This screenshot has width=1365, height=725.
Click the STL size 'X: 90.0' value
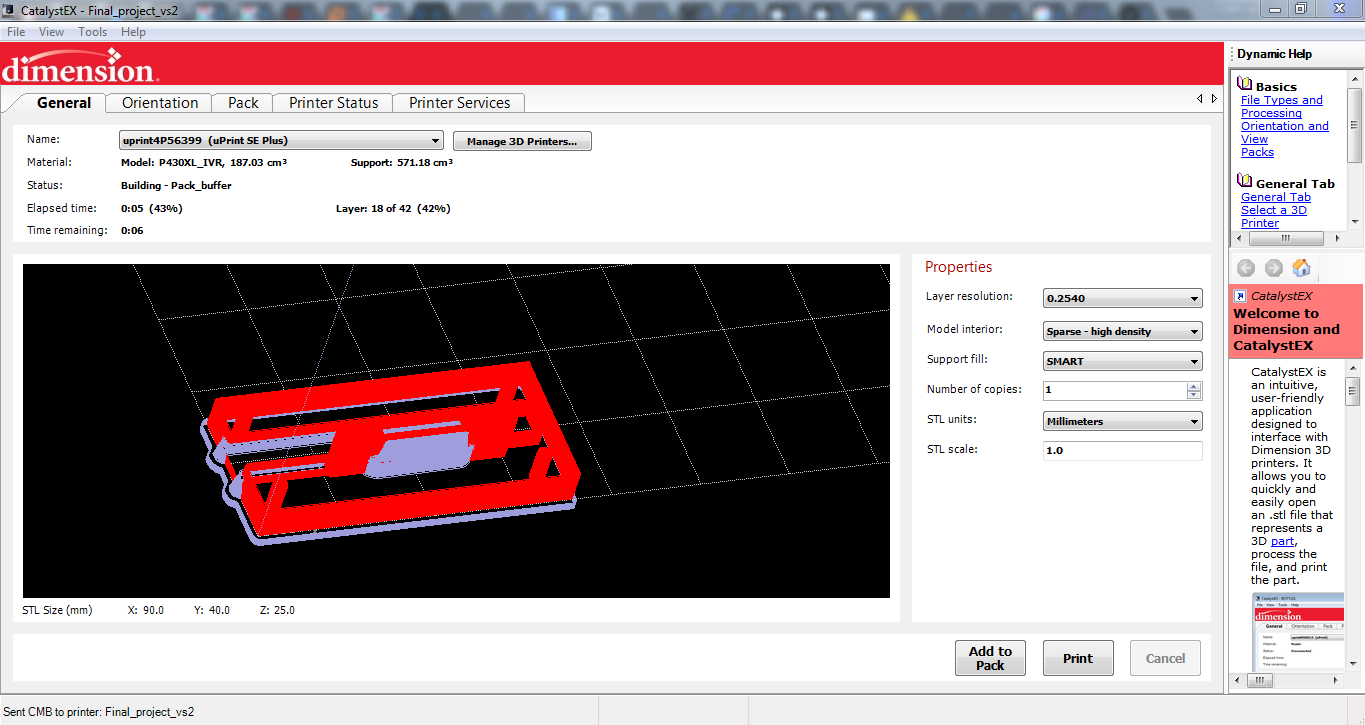tap(146, 610)
